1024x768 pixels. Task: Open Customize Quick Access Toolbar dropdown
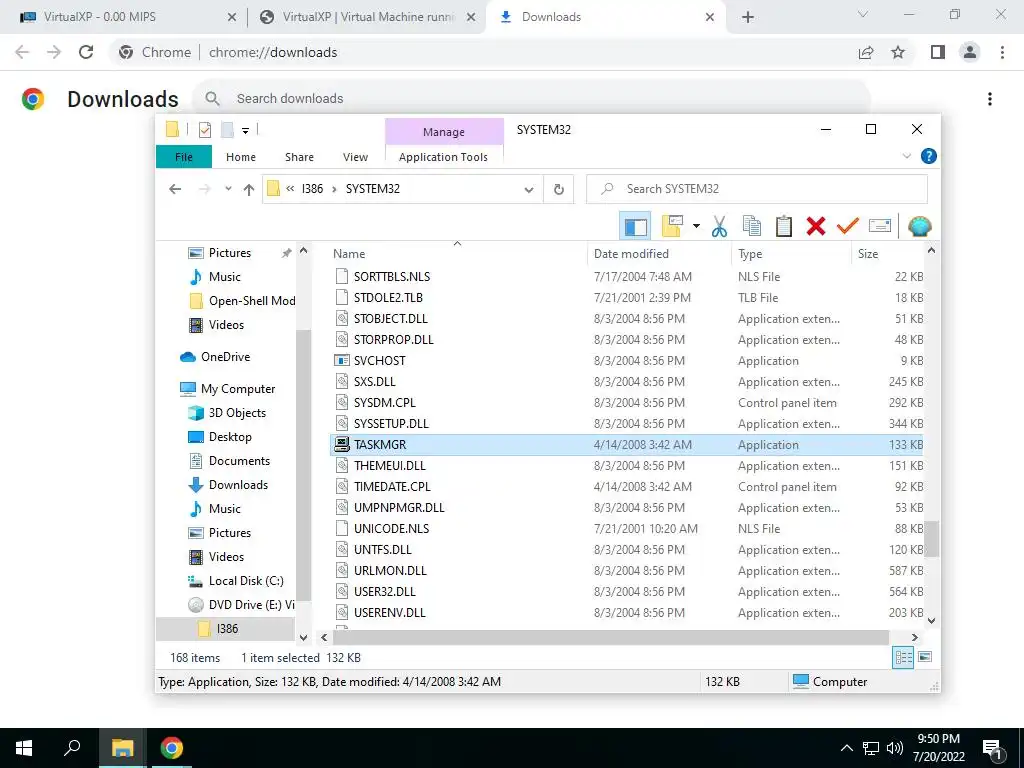pos(246,131)
